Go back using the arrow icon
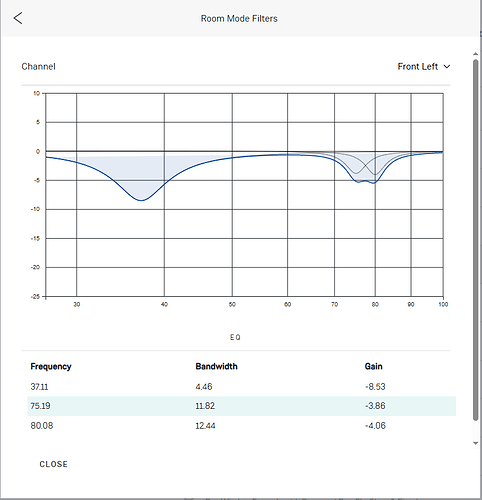 coord(18,18)
